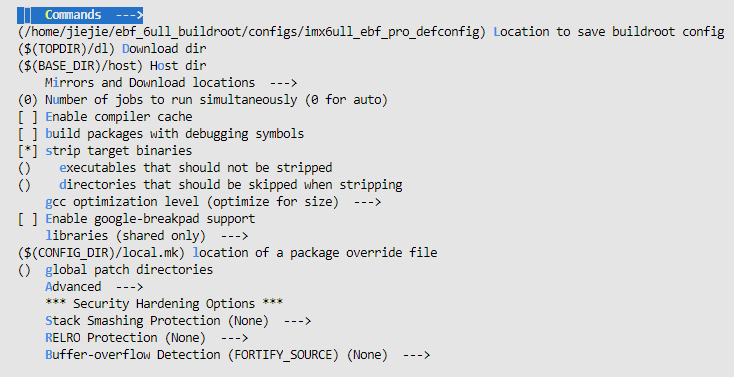This screenshot has width=734, height=377.
Task: Select the Download dir option
Action: (112, 49)
